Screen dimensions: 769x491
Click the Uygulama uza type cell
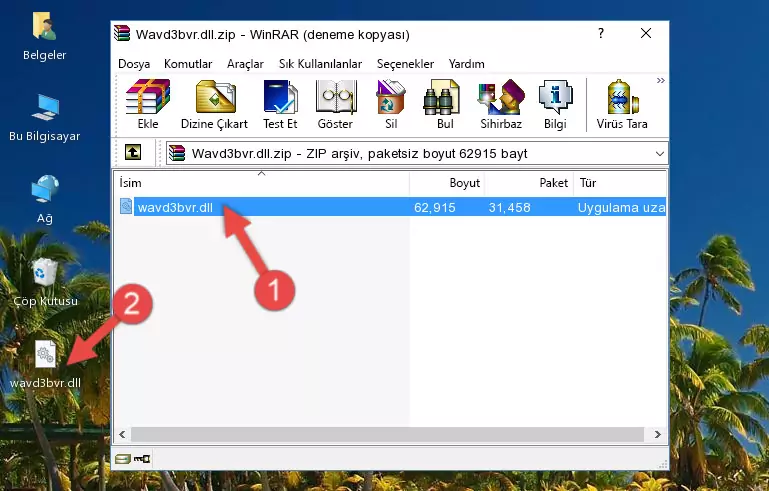tap(621, 207)
